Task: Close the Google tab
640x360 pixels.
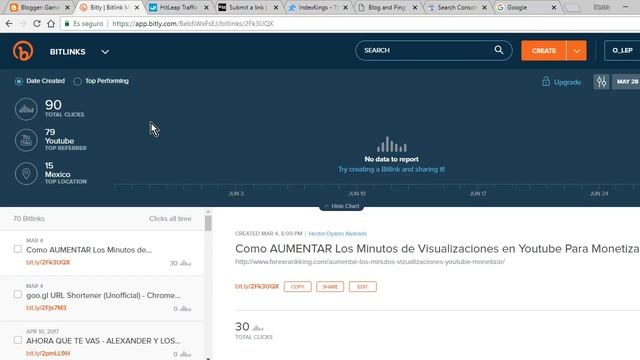Action: tap(553, 8)
